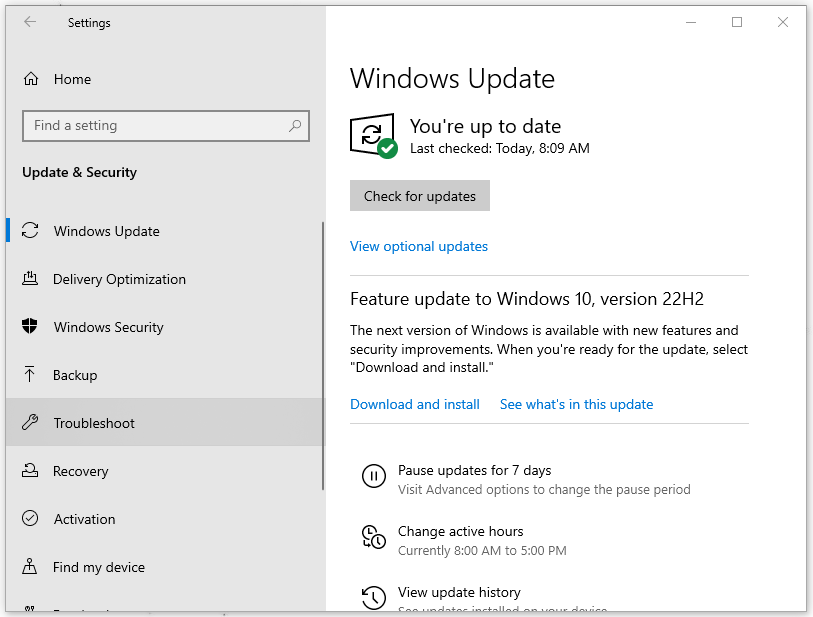Click the Troubleshoot wrench icon
This screenshot has height=617, width=813.
click(x=30, y=423)
